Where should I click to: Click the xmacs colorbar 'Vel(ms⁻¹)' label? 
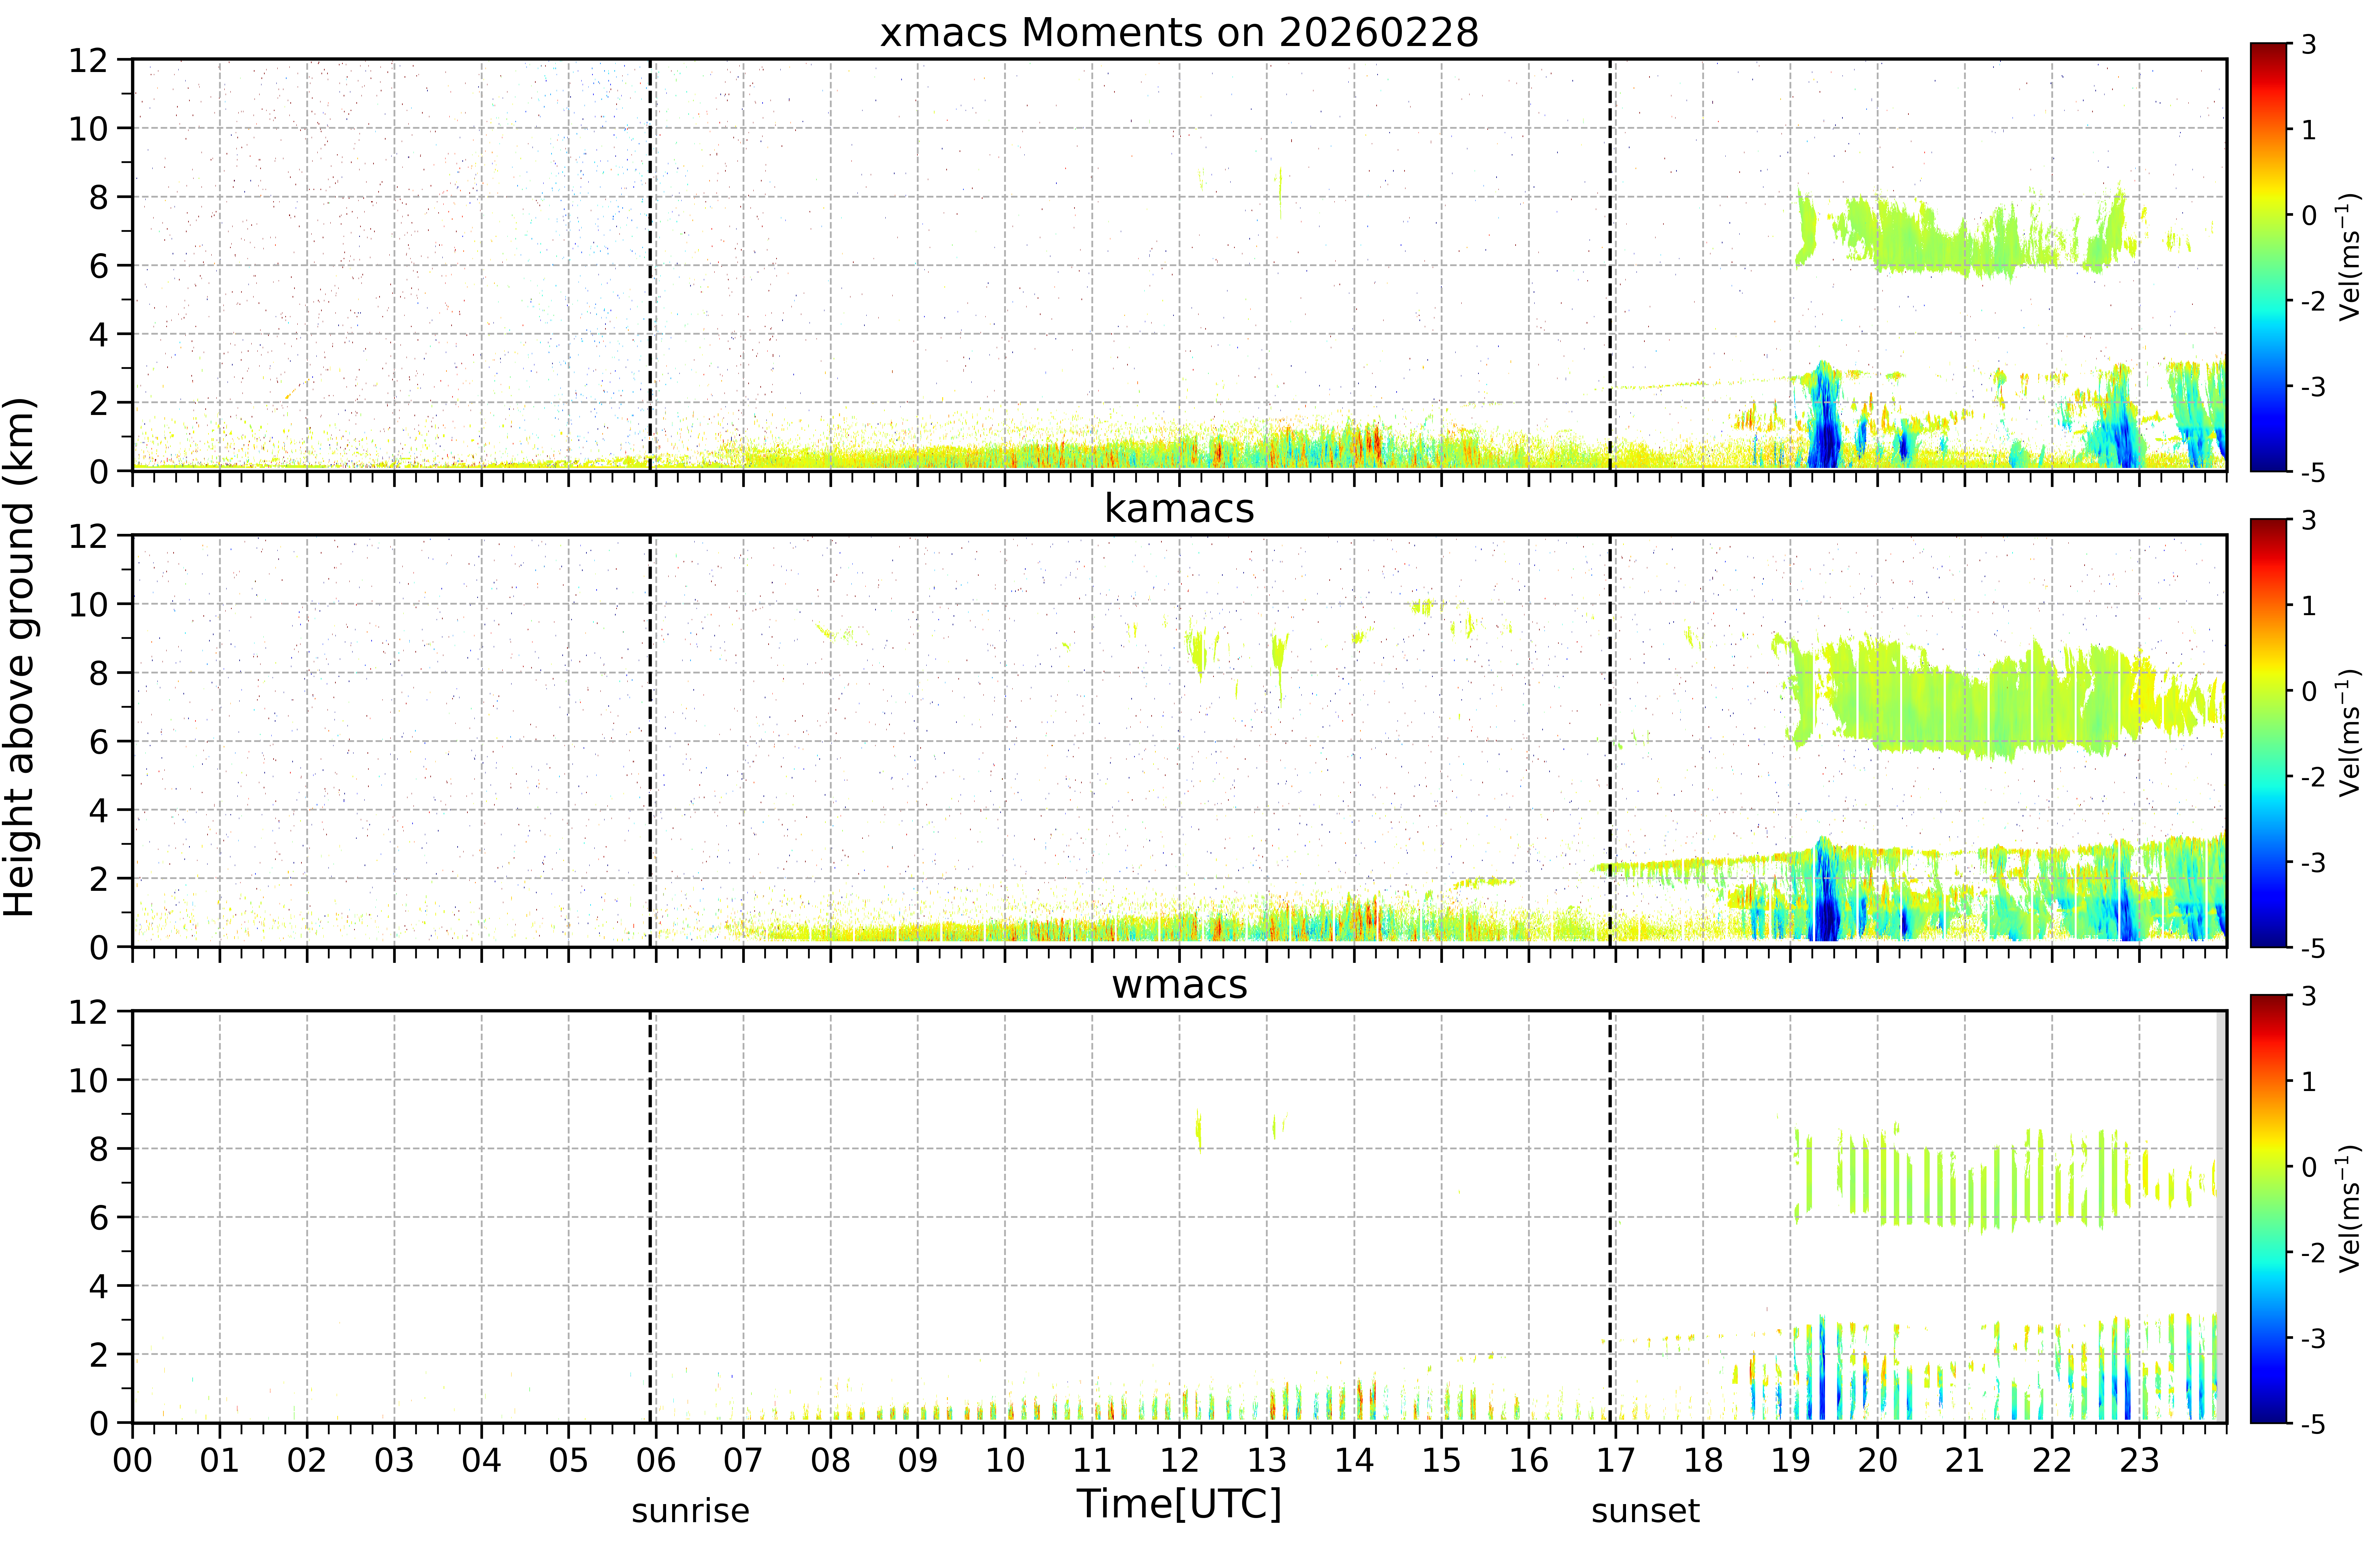(2349, 257)
